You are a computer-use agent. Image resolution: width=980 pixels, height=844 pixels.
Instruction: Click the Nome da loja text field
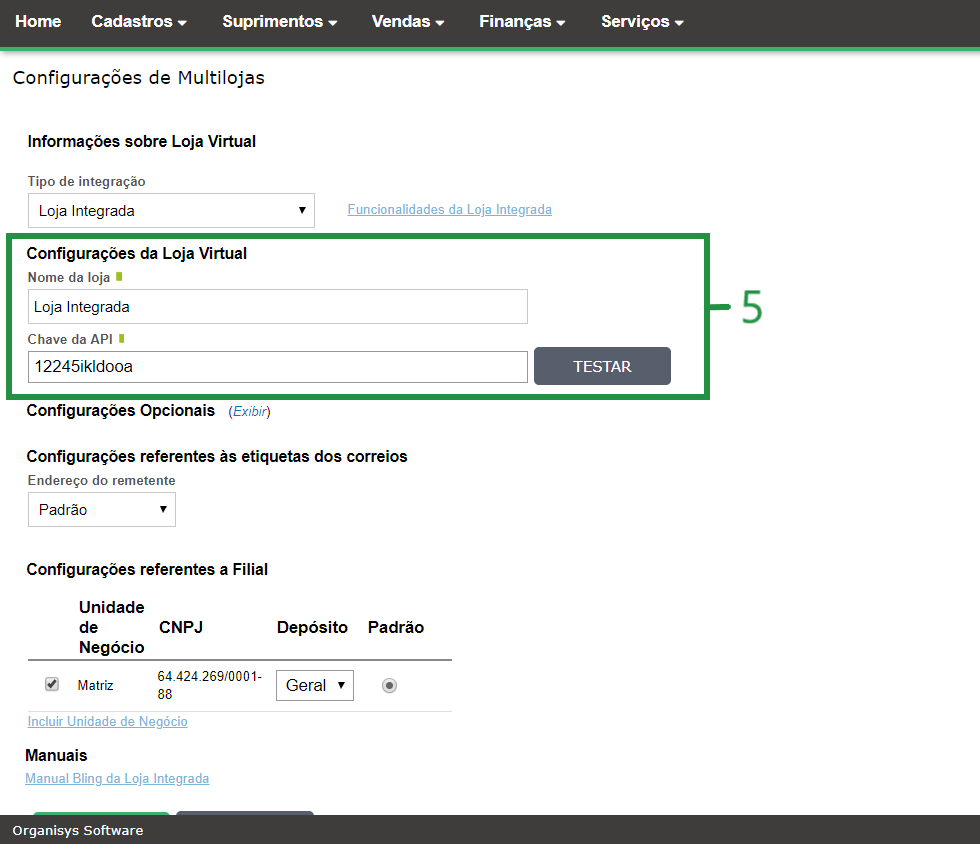[x=278, y=307]
